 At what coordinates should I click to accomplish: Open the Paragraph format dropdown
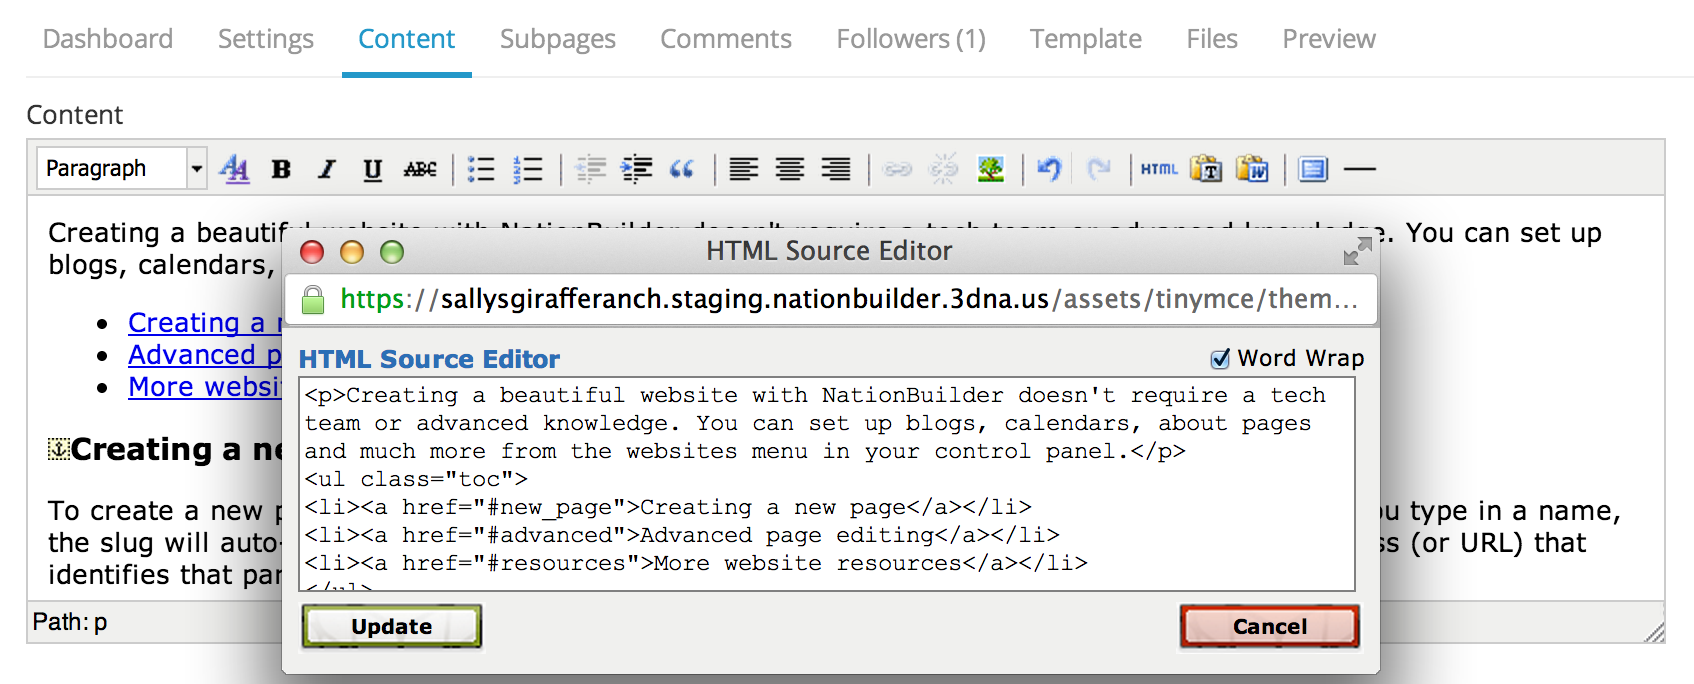(x=121, y=168)
